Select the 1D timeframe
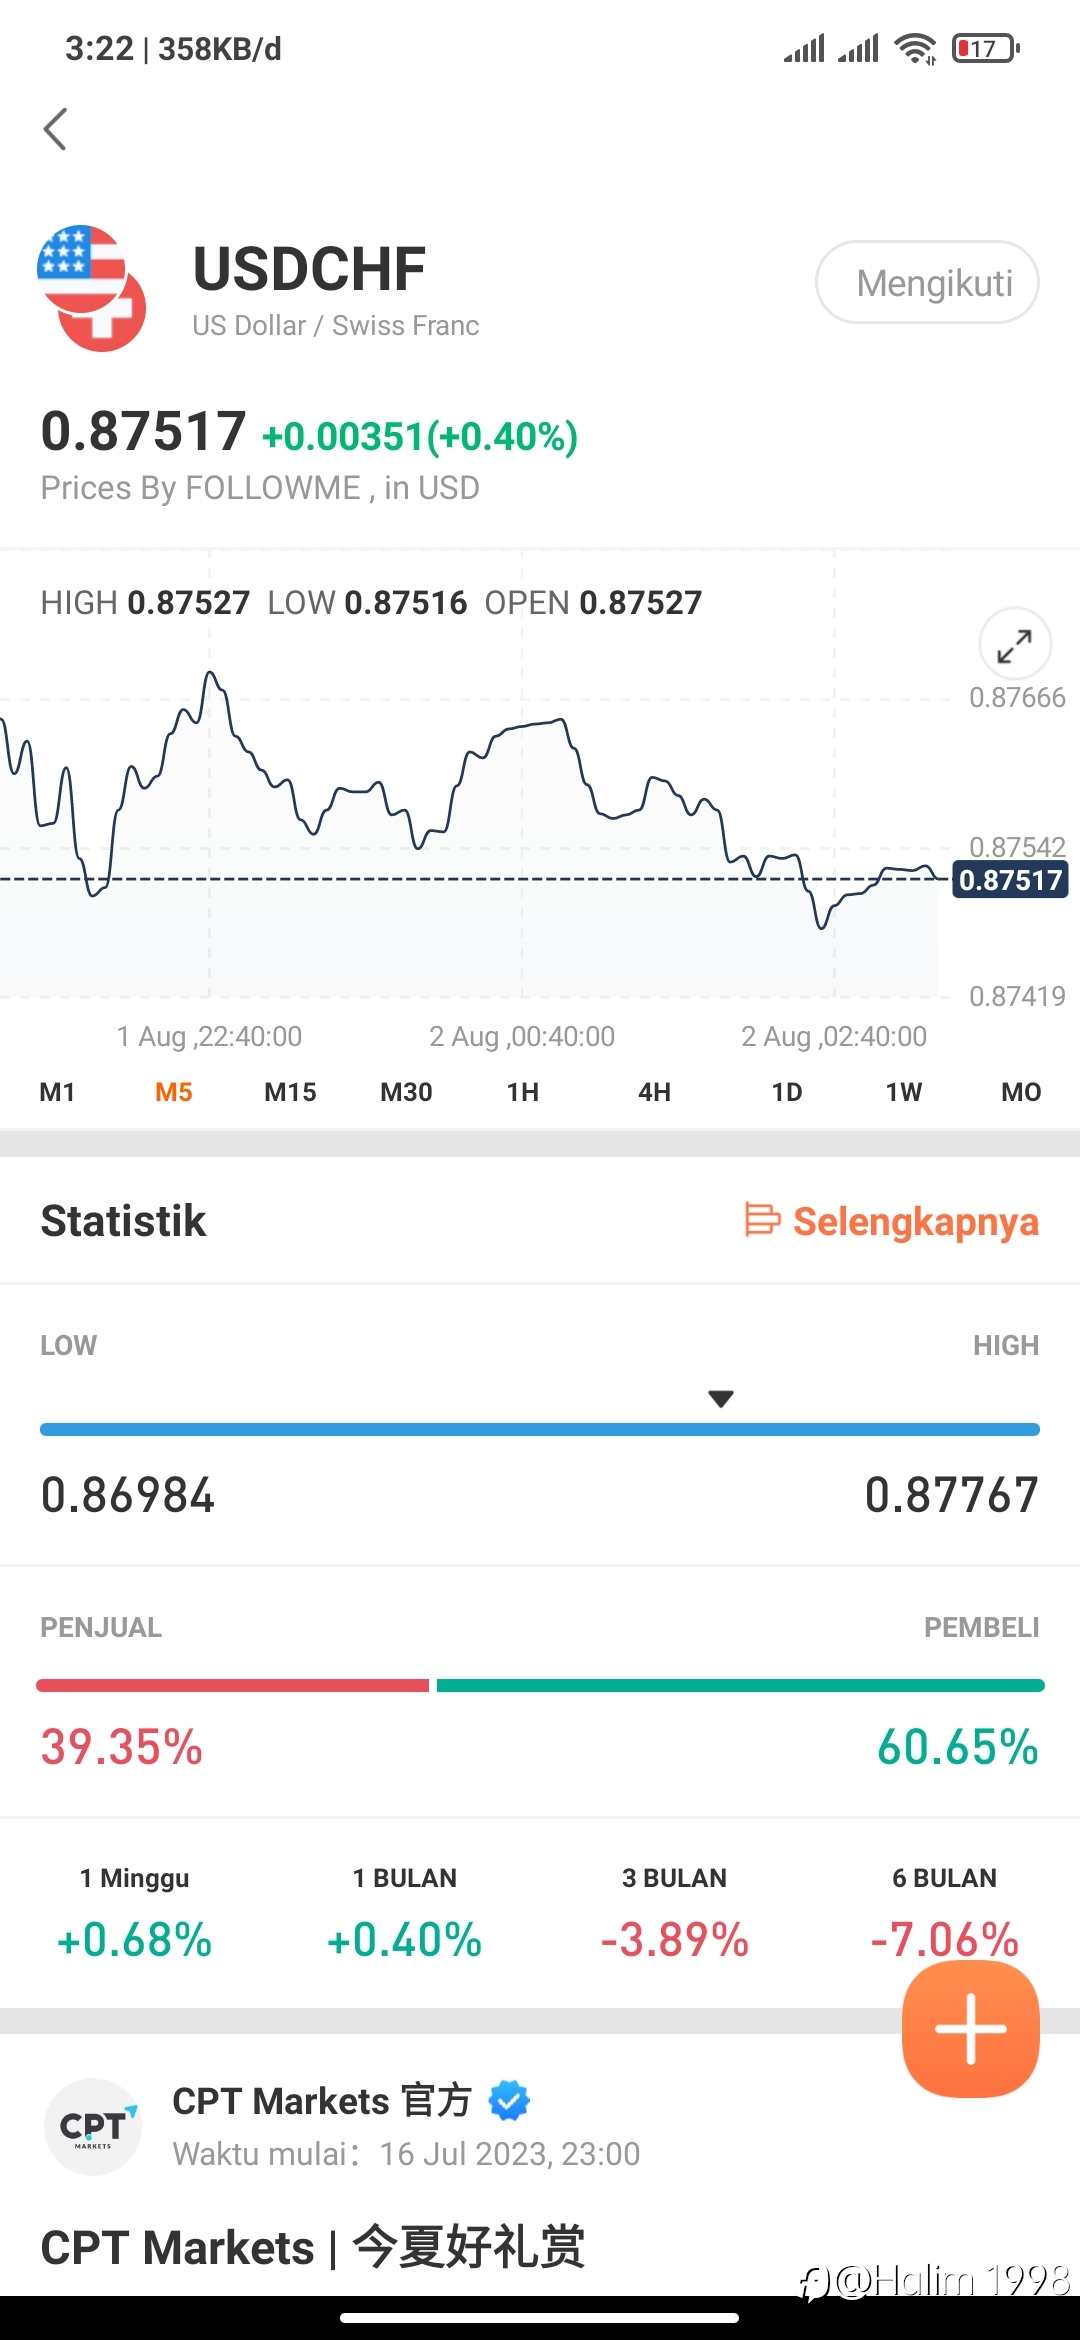This screenshot has height=2340, width=1080. [x=787, y=1092]
